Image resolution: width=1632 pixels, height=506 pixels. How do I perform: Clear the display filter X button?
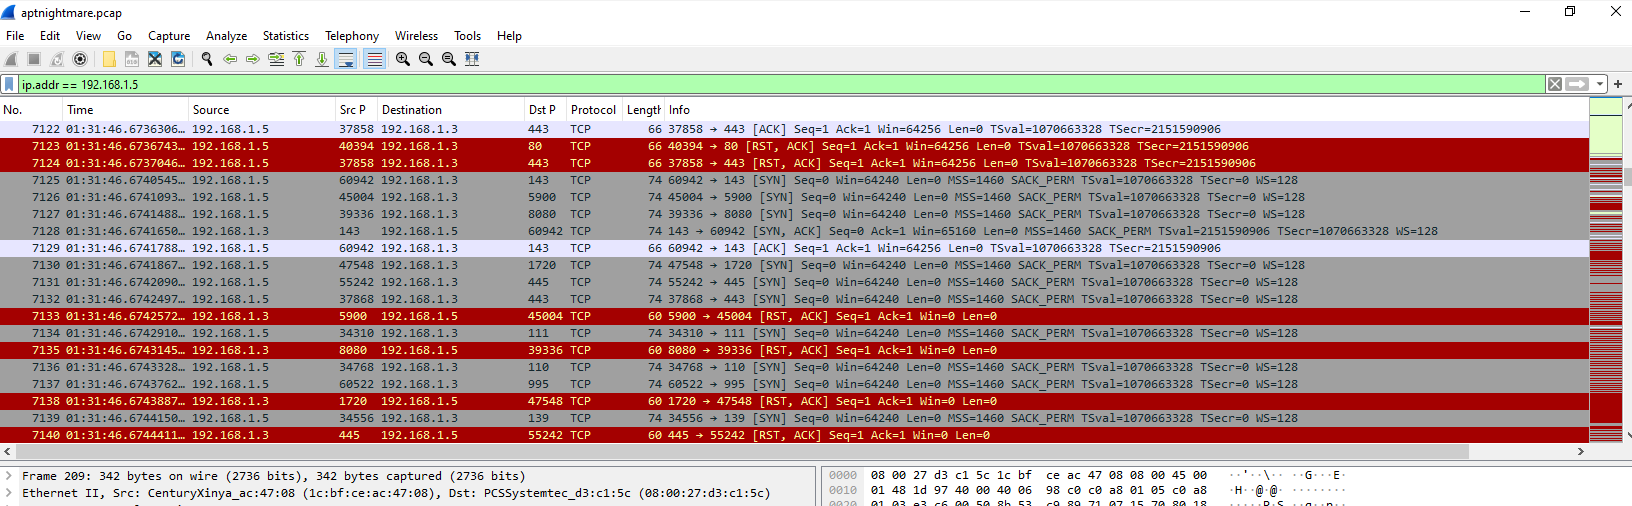coord(1555,84)
